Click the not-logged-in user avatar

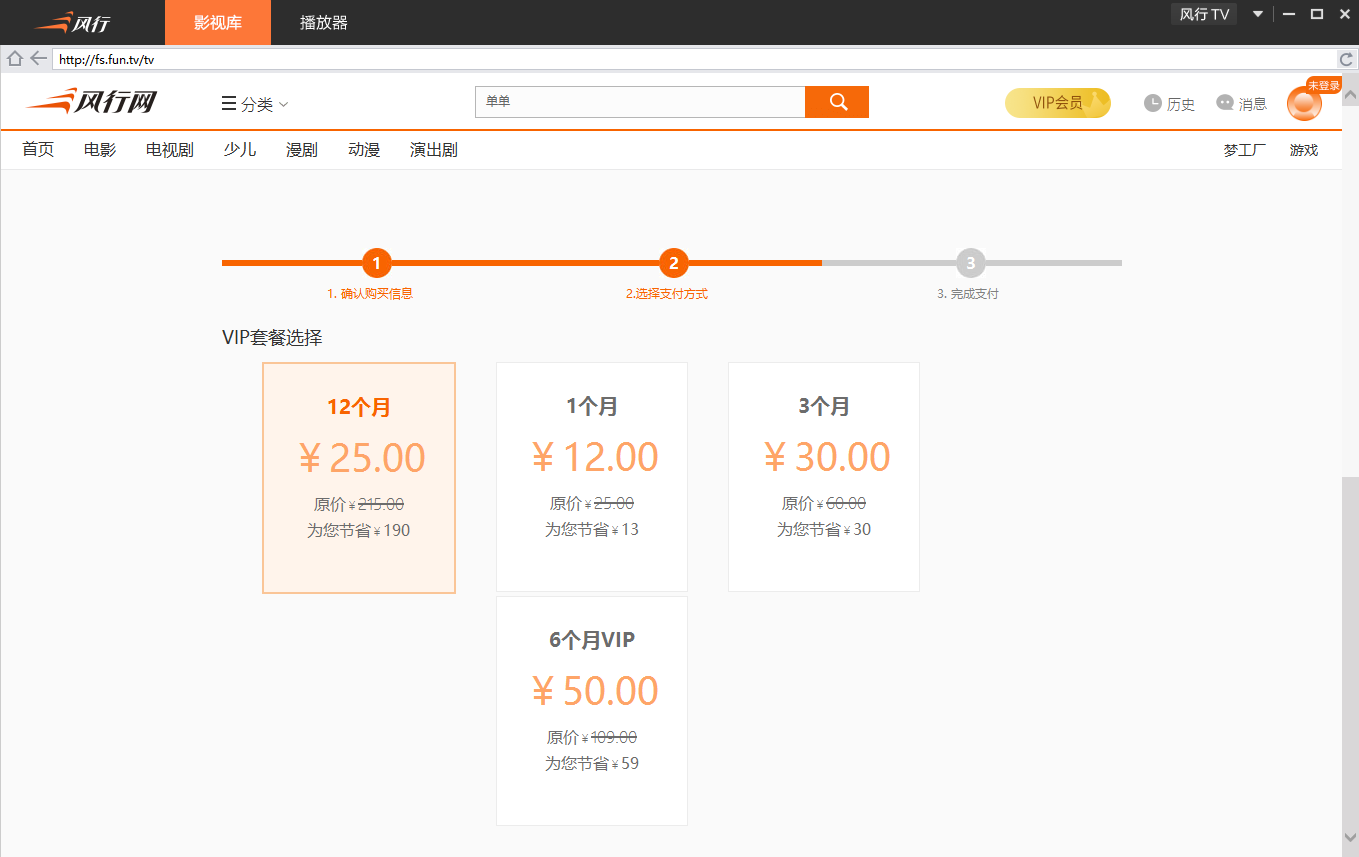(x=1304, y=104)
